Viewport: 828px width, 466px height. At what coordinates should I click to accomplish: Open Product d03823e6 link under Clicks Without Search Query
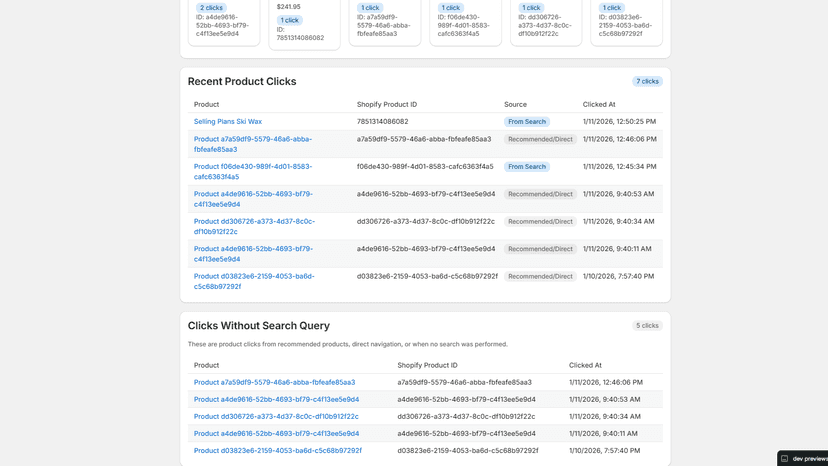pos(278,451)
